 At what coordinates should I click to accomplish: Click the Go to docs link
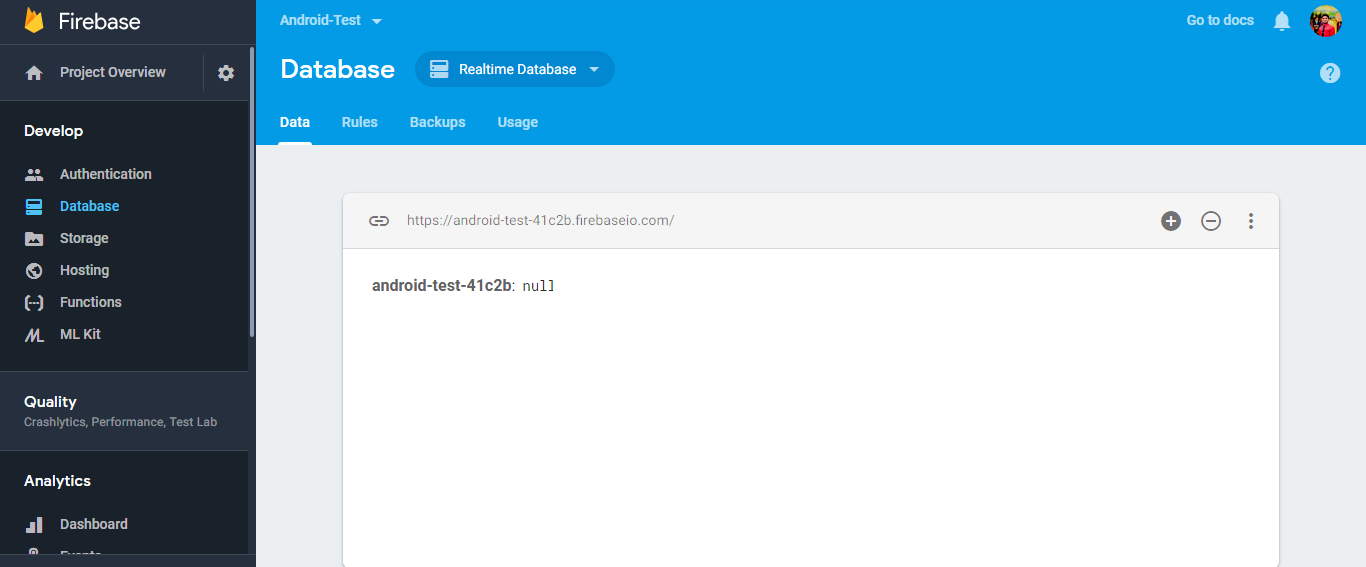click(x=1220, y=20)
